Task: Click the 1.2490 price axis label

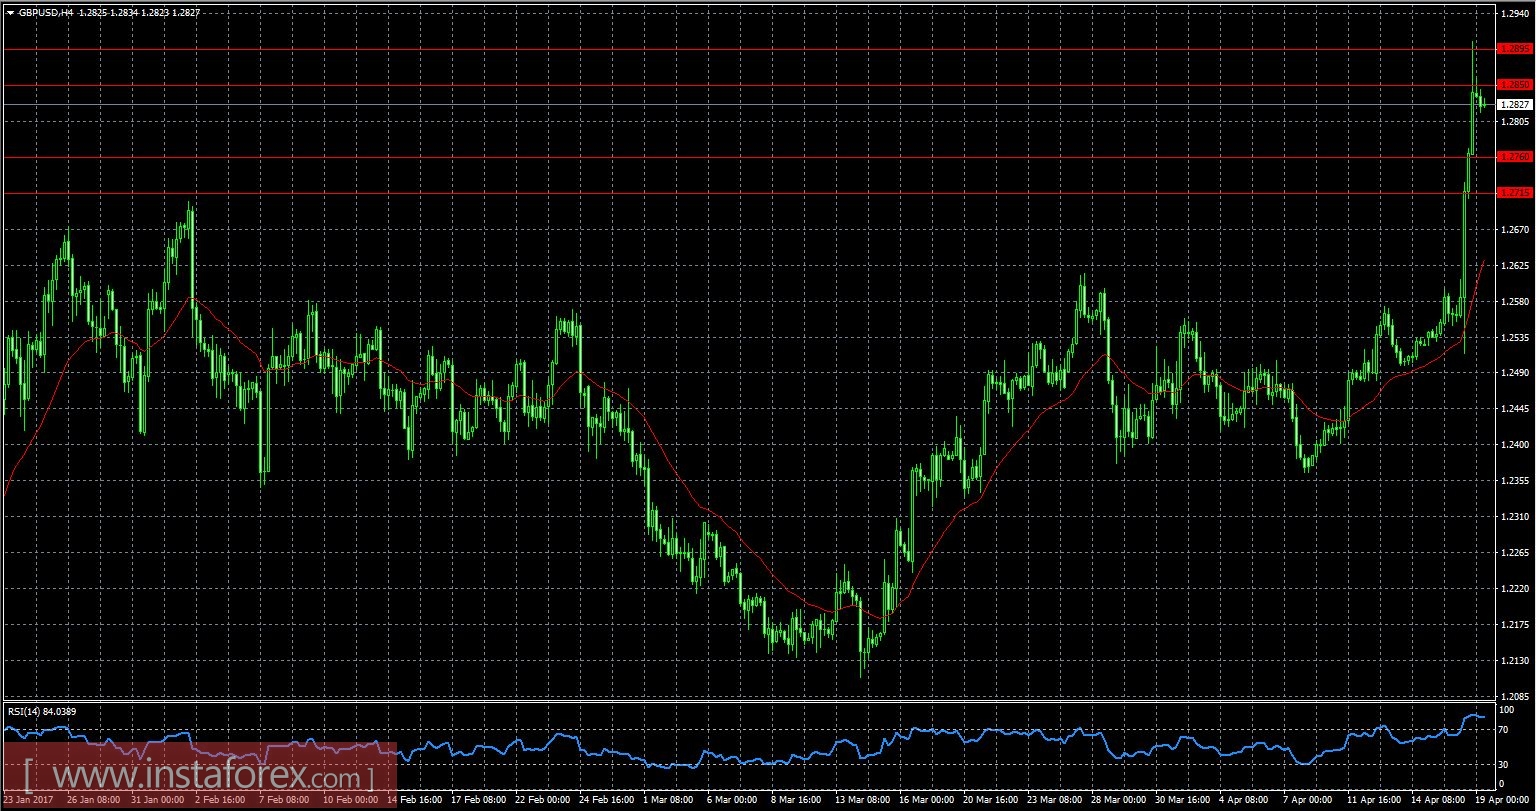Action: 1515,372
